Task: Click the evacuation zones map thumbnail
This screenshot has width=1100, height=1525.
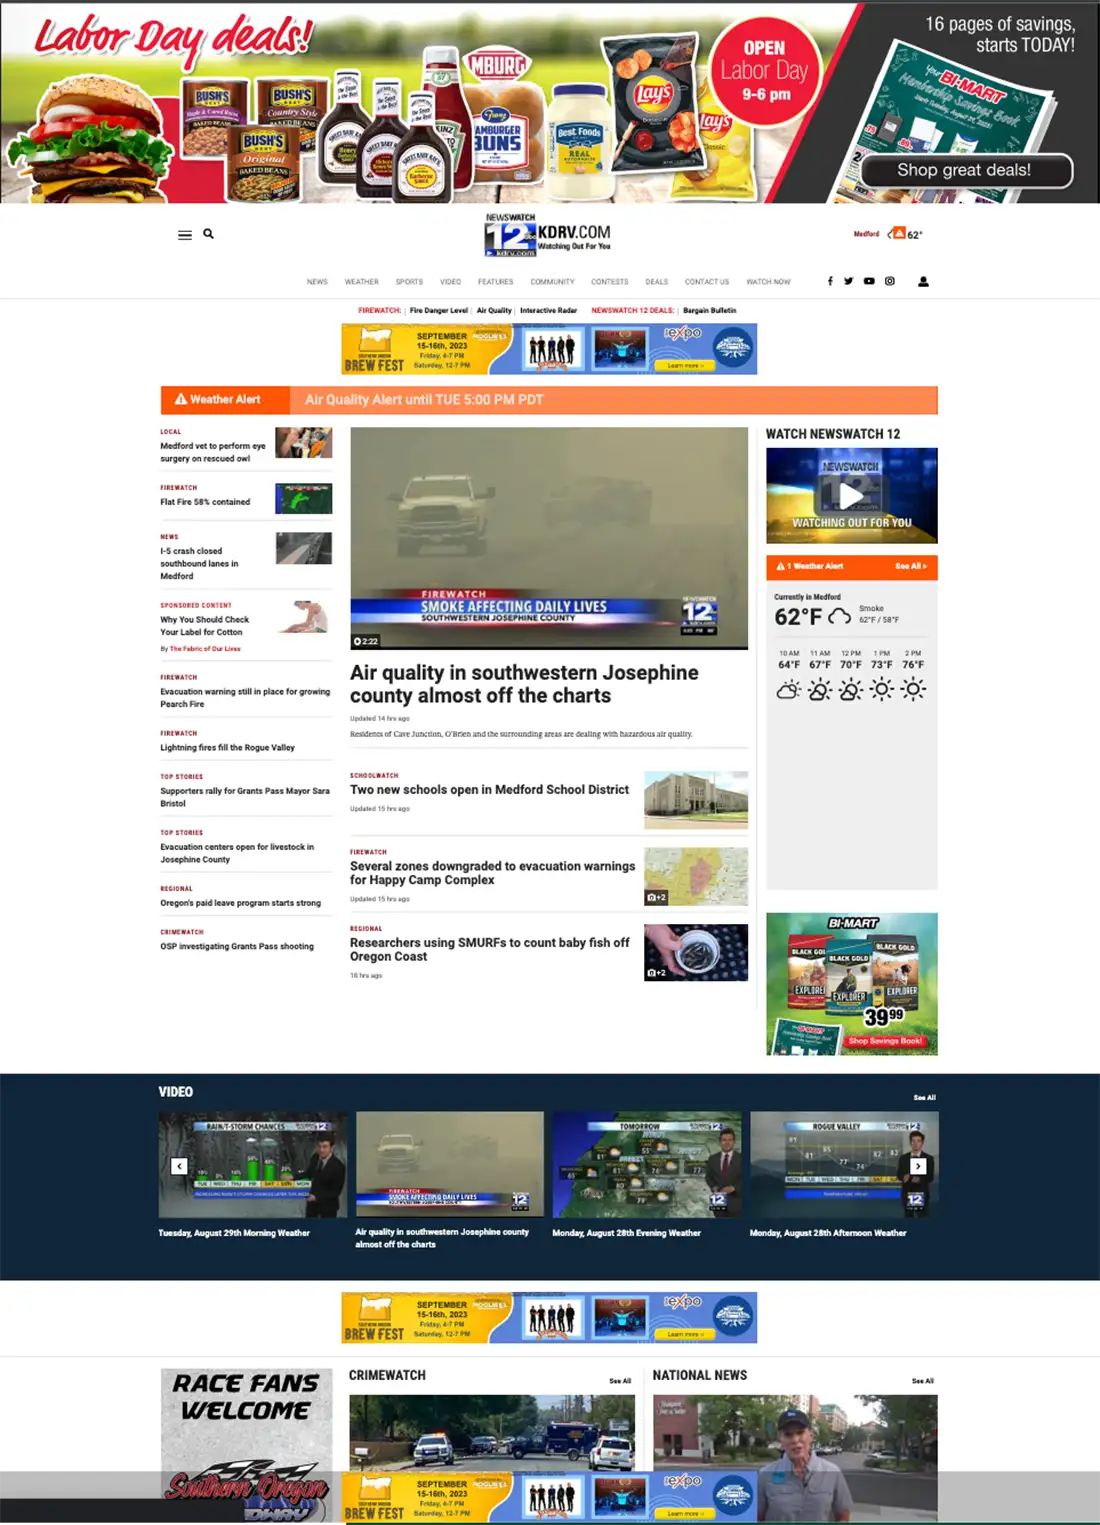Action: click(x=696, y=877)
